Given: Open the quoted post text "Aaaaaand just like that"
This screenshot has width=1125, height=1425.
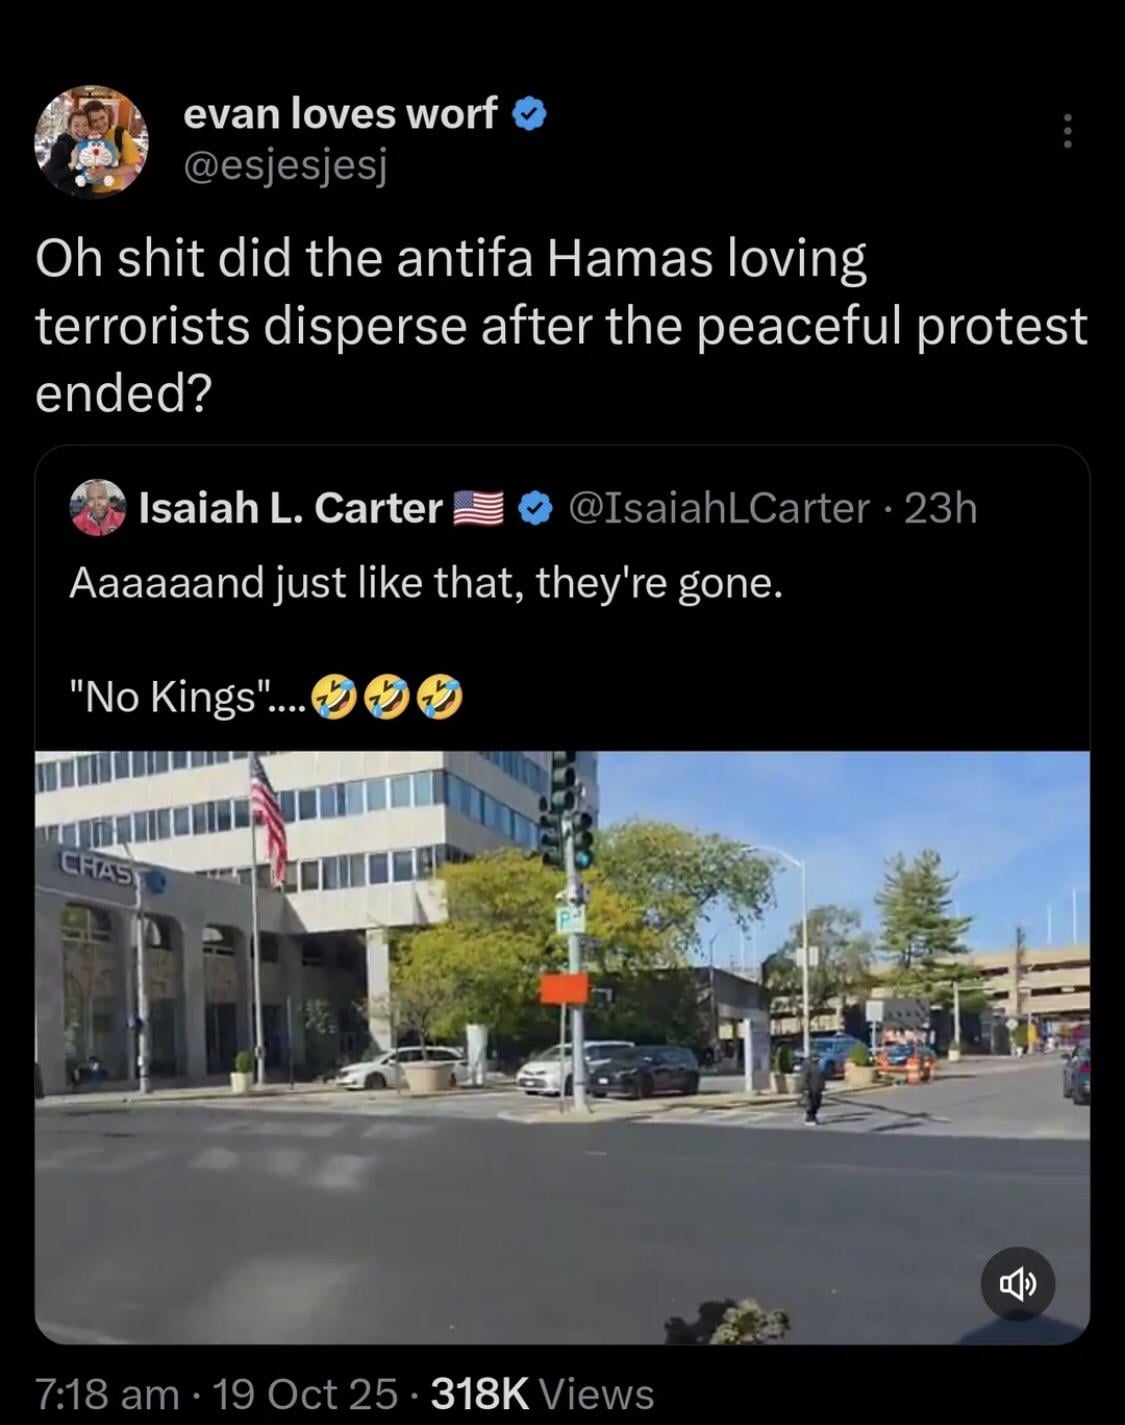Looking at the screenshot, I should pyautogui.click(x=425, y=583).
